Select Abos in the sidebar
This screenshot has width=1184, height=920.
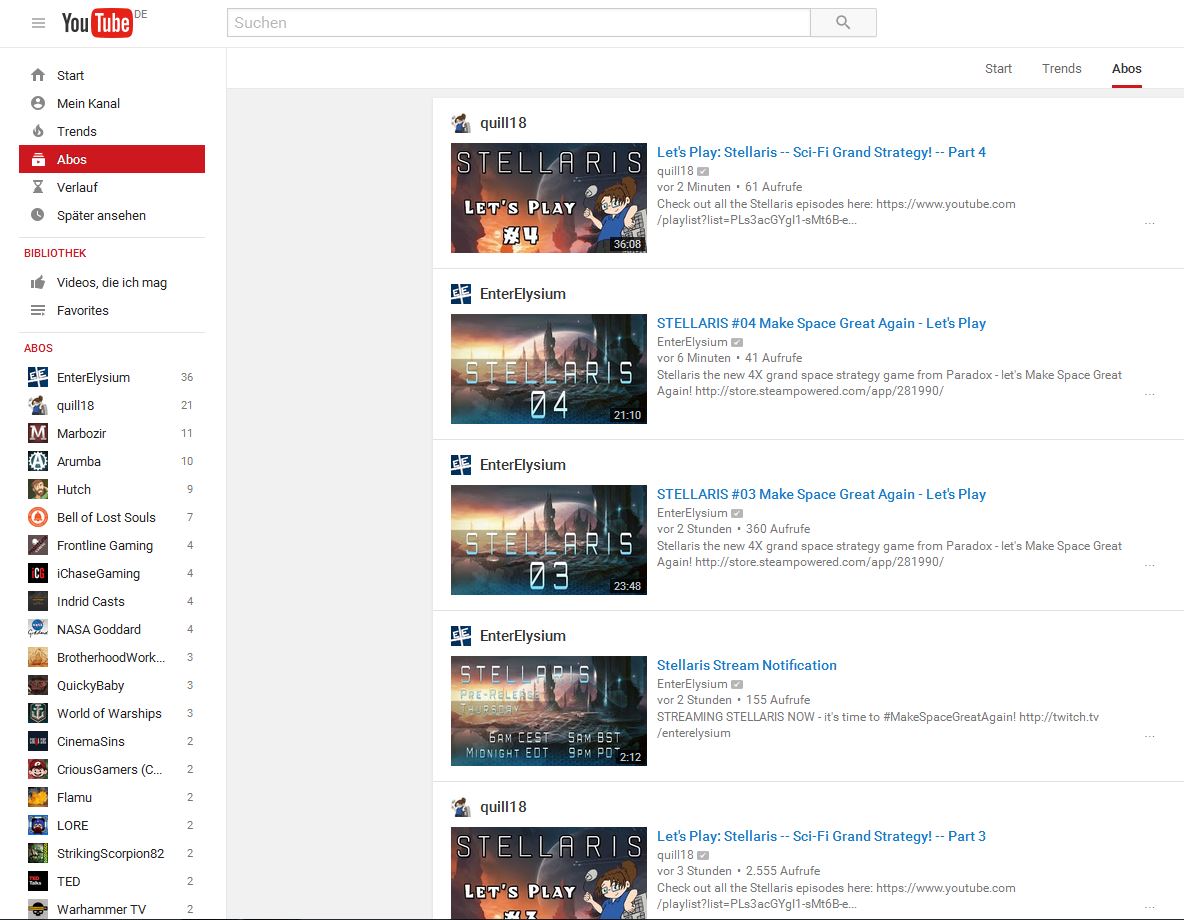click(112, 159)
